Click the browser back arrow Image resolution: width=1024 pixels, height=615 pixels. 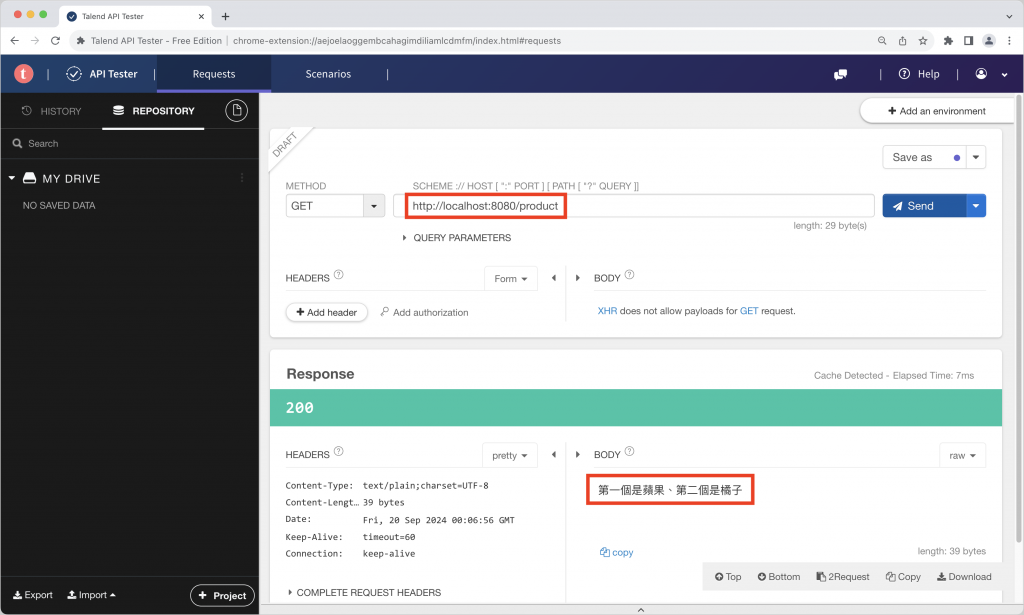tap(14, 40)
